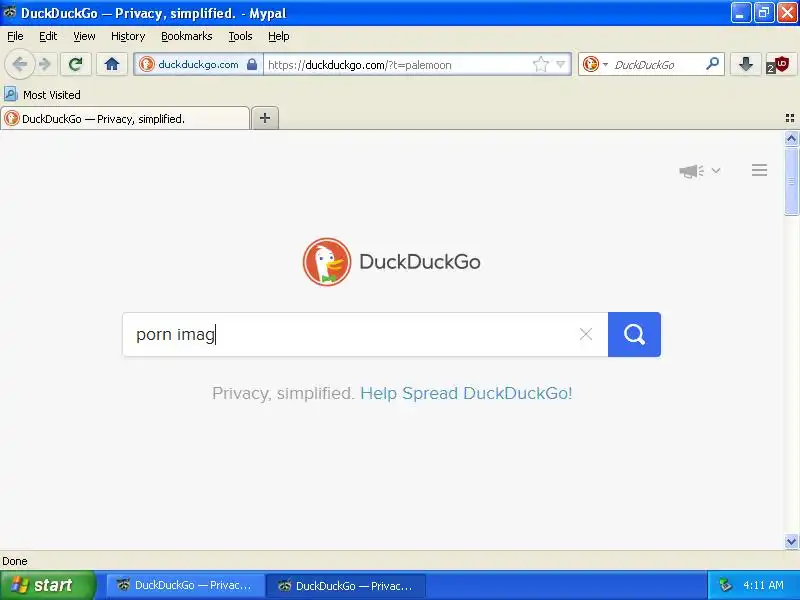Open a new tab with plus button
This screenshot has height=600, width=800.
(265, 118)
